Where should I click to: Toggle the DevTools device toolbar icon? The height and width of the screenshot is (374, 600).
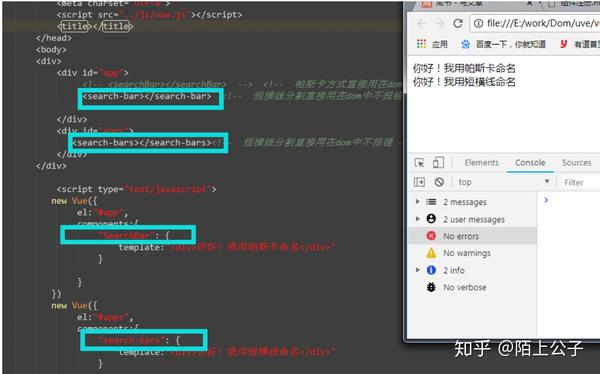438,163
